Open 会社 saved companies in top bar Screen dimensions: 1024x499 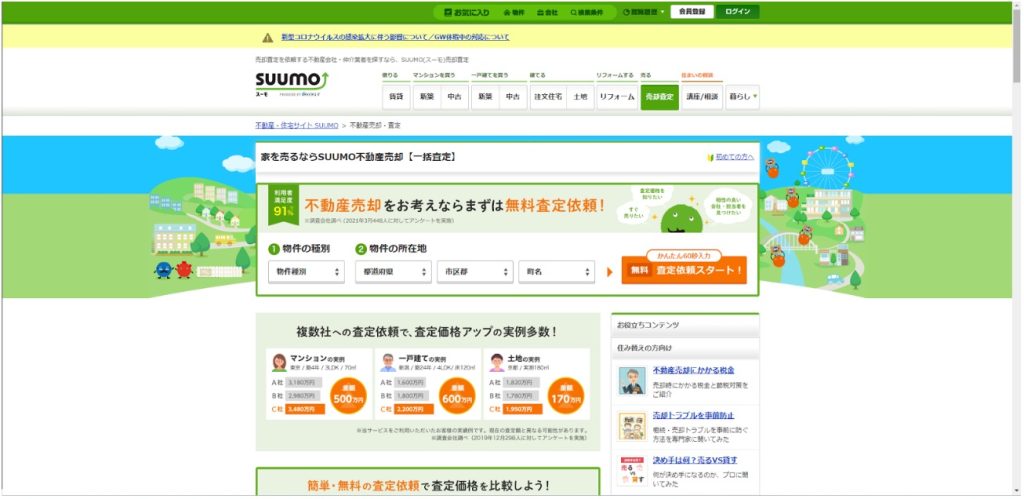point(547,12)
